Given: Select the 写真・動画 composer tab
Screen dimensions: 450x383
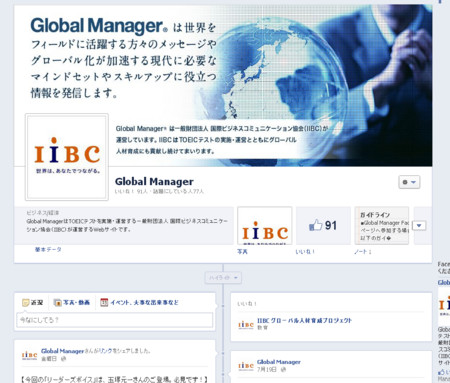Looking at the screenshot, I should click(72, 302).
